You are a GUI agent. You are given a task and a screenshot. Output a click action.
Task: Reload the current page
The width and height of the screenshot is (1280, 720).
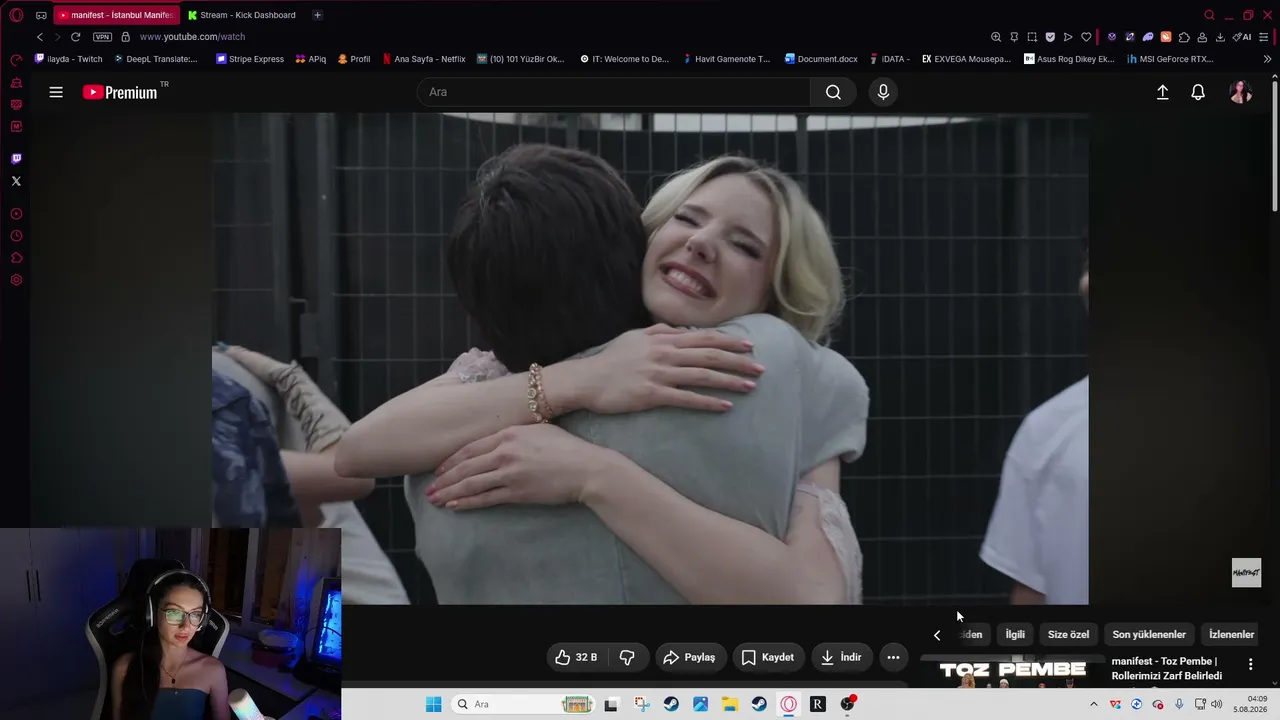point(75,37)
